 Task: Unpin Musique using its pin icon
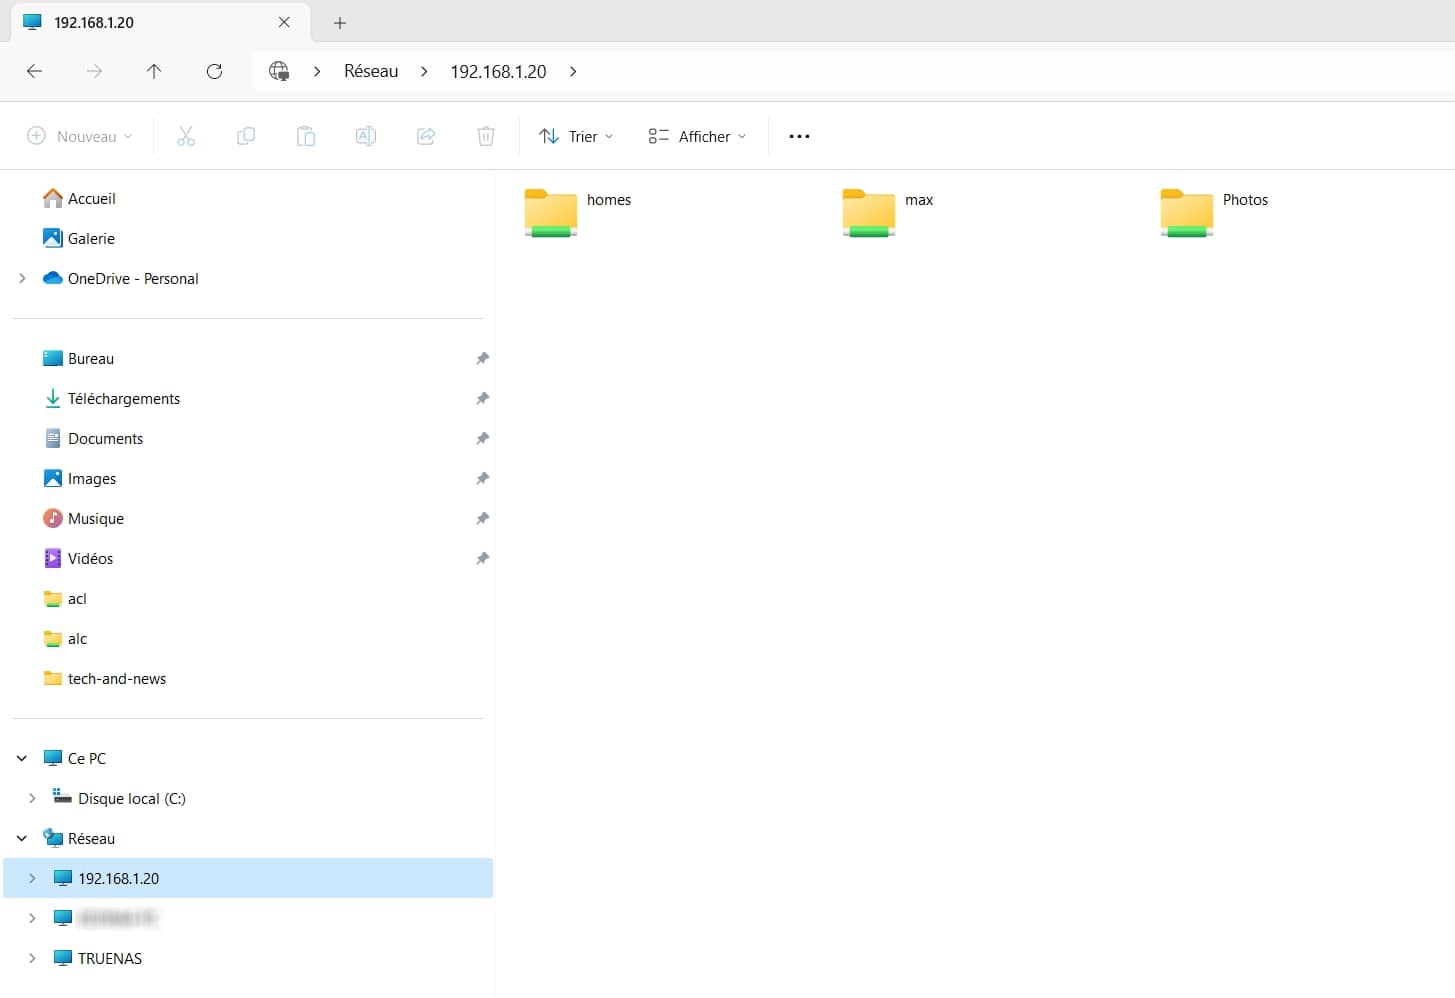482,518
